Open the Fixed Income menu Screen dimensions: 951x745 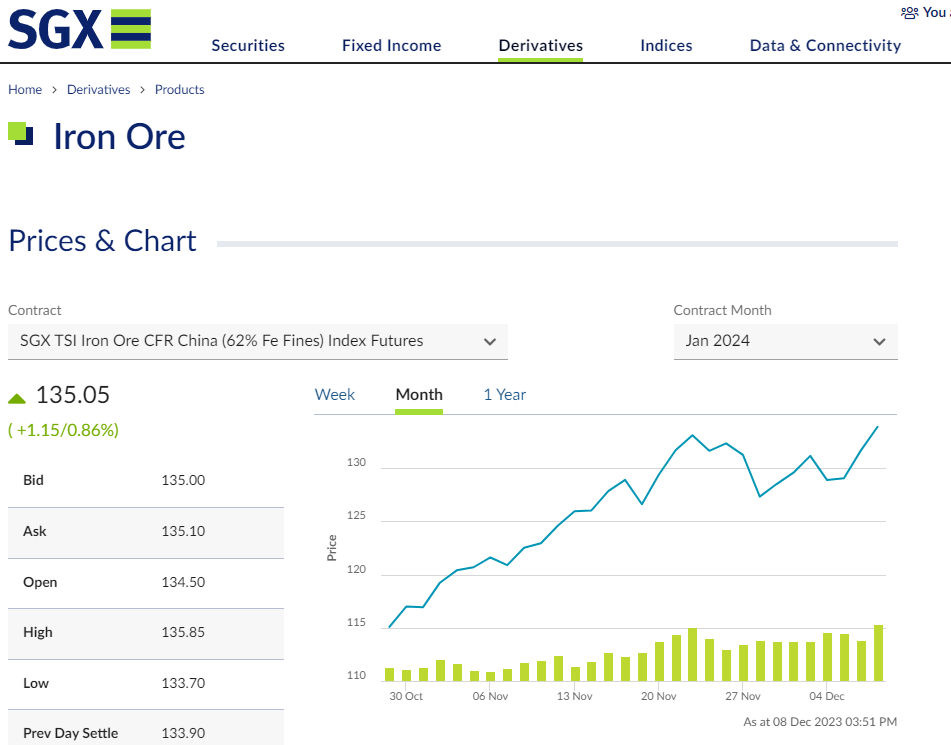(x=392, y=46)
